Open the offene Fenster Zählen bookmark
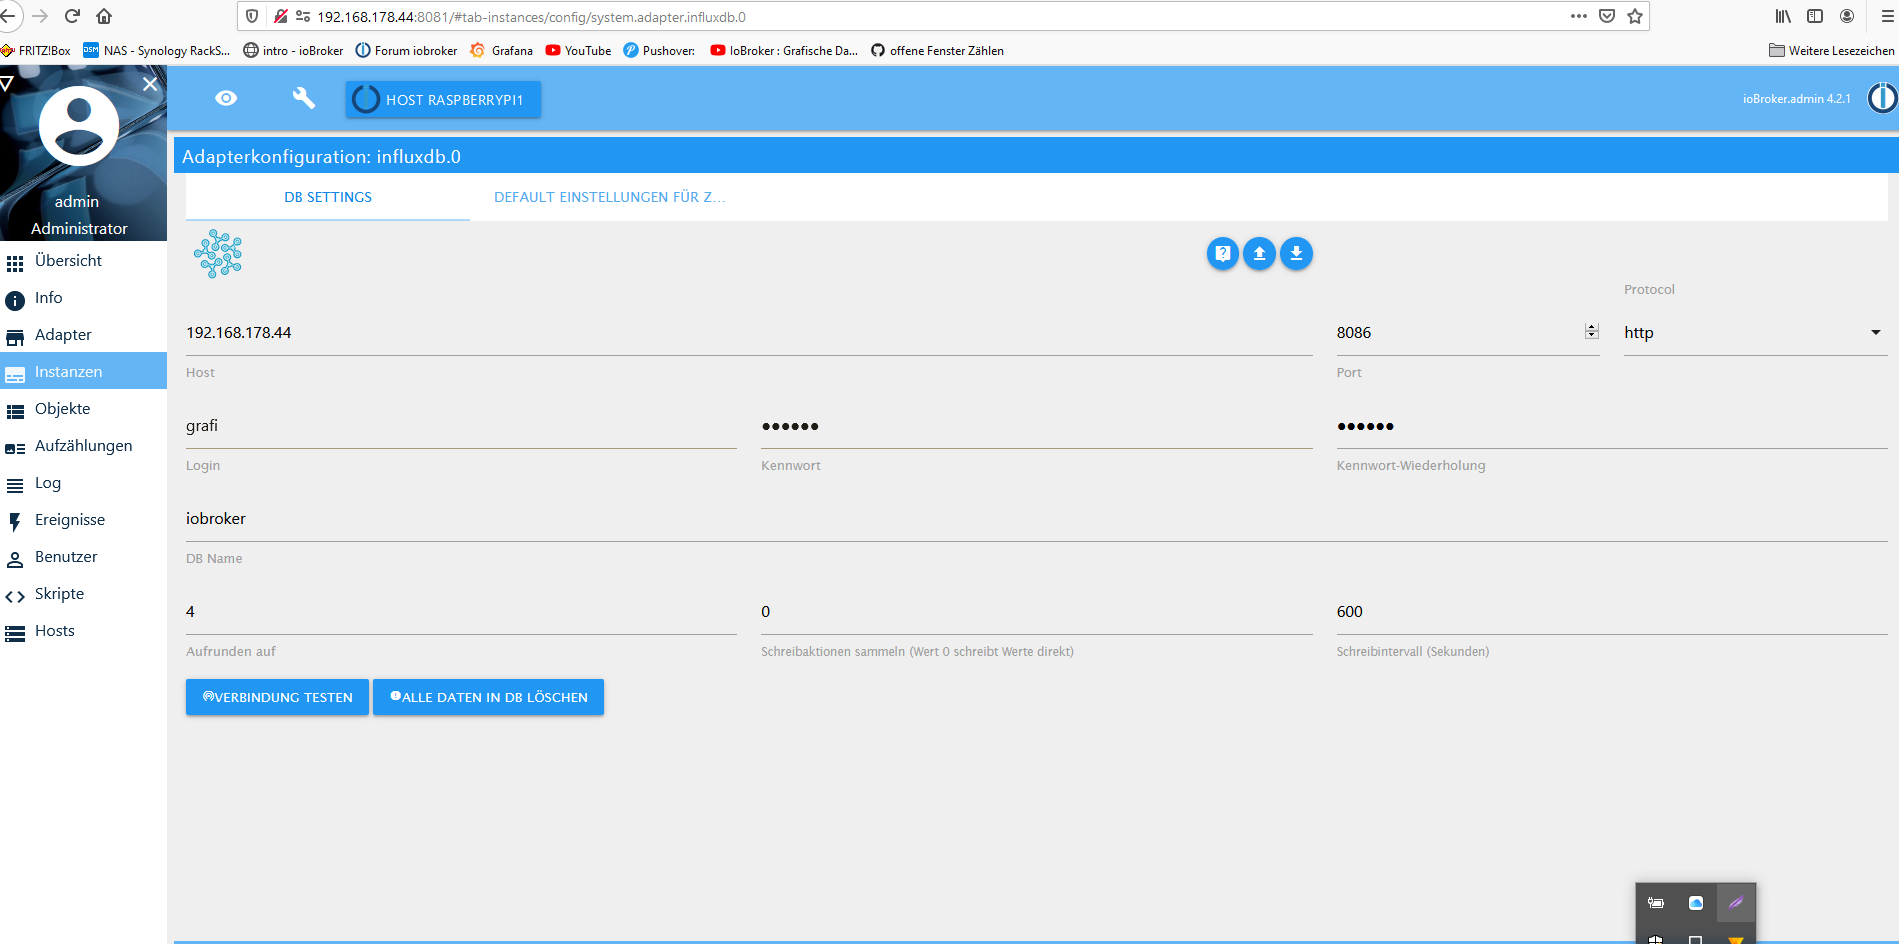The image size is (1899, 944). (x=937, y=51)
